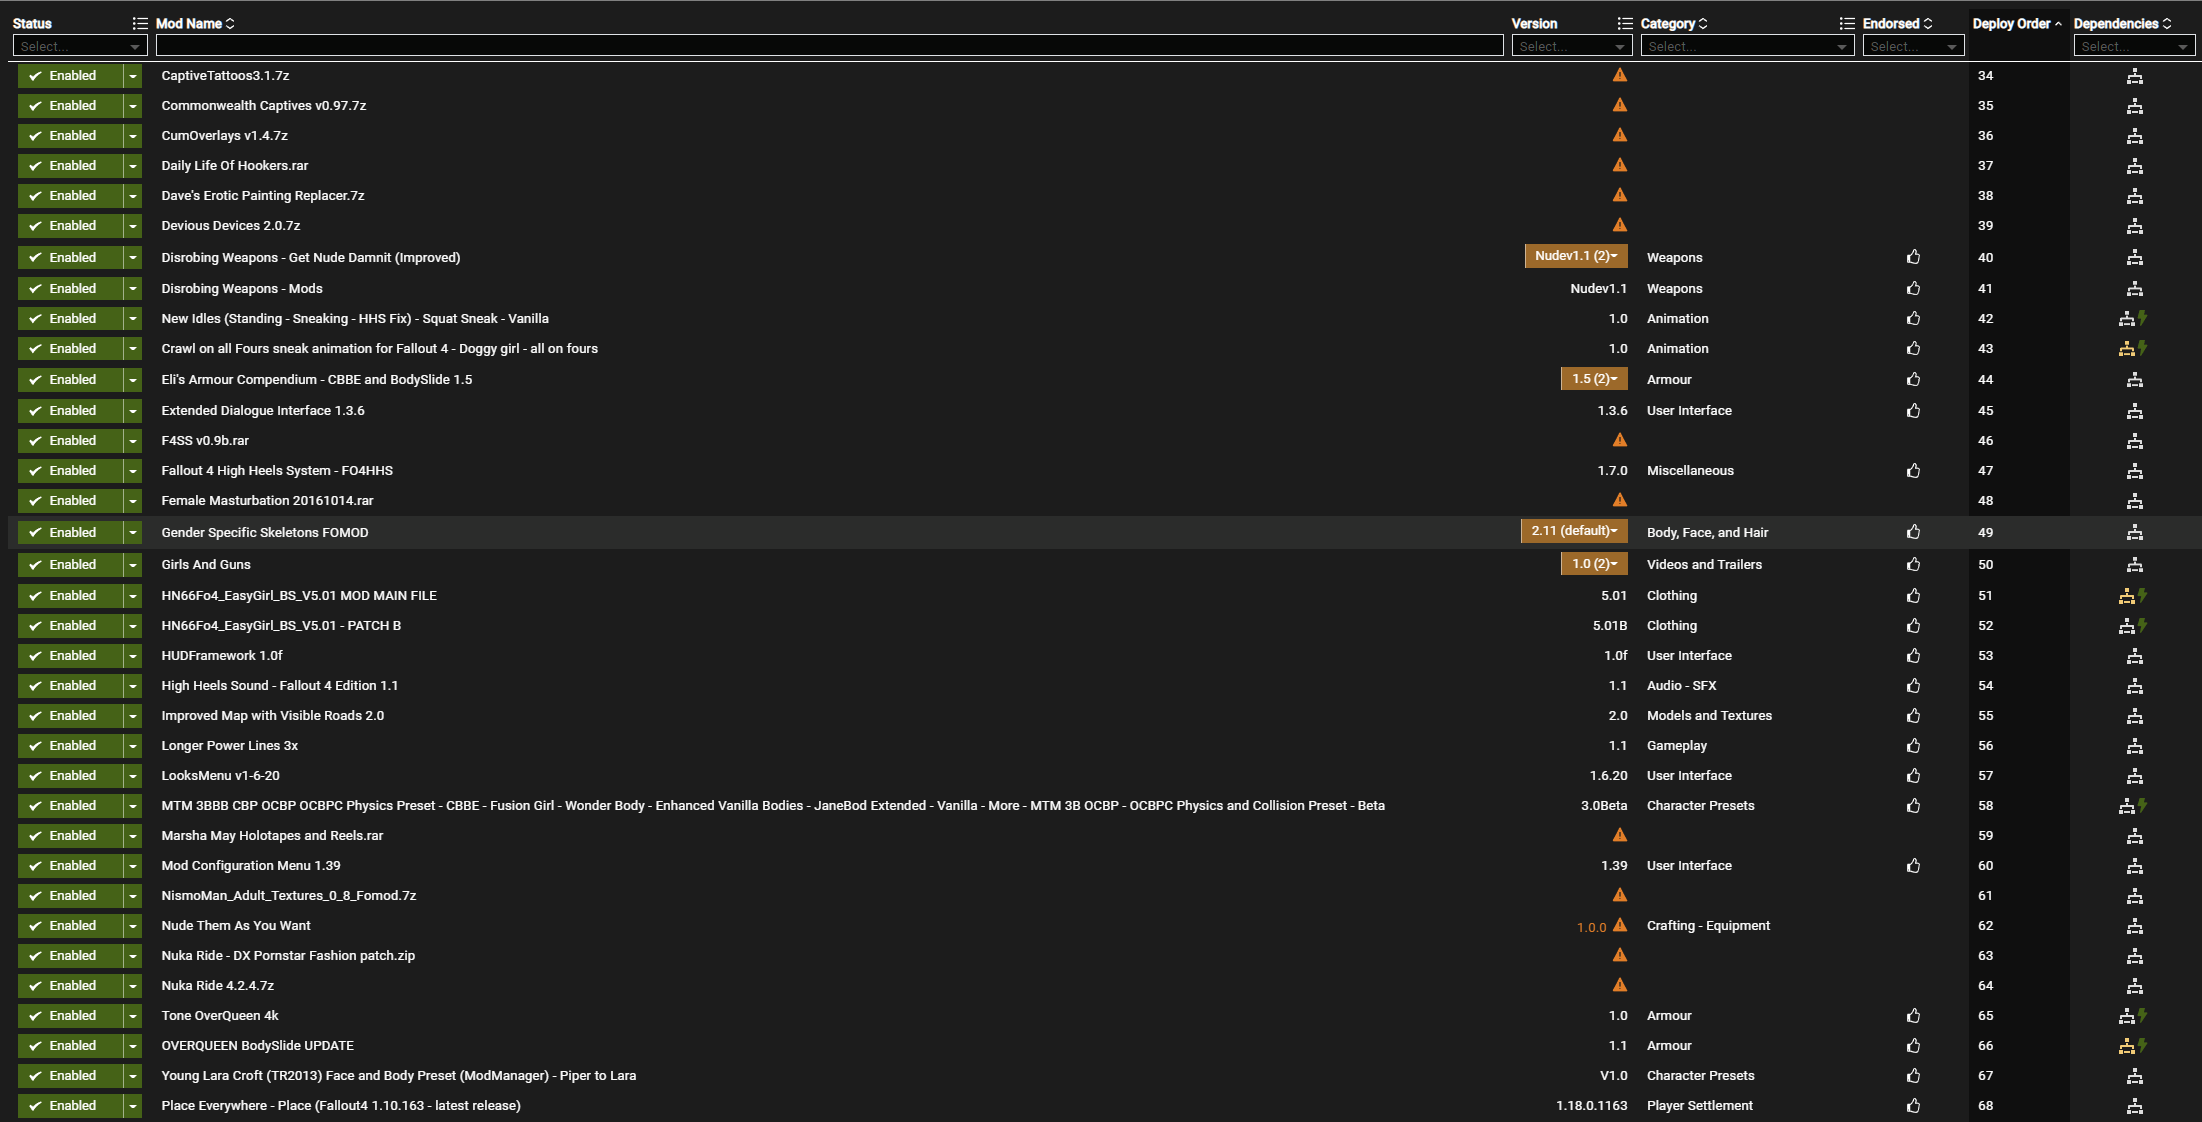The height and width of the screenshot is (1122, 2202).
Task: Sort the list by Mod Name header
Action: pos(190,23)
